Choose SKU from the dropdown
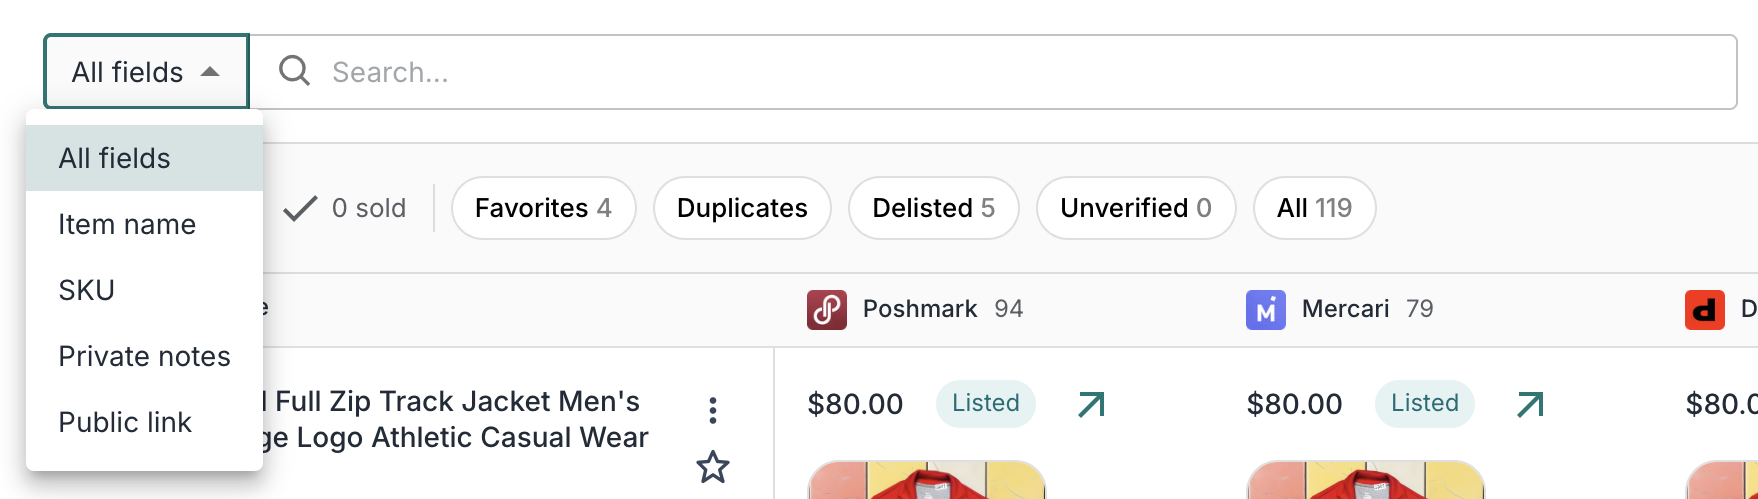1758x499 pixels. pos(87,290)
